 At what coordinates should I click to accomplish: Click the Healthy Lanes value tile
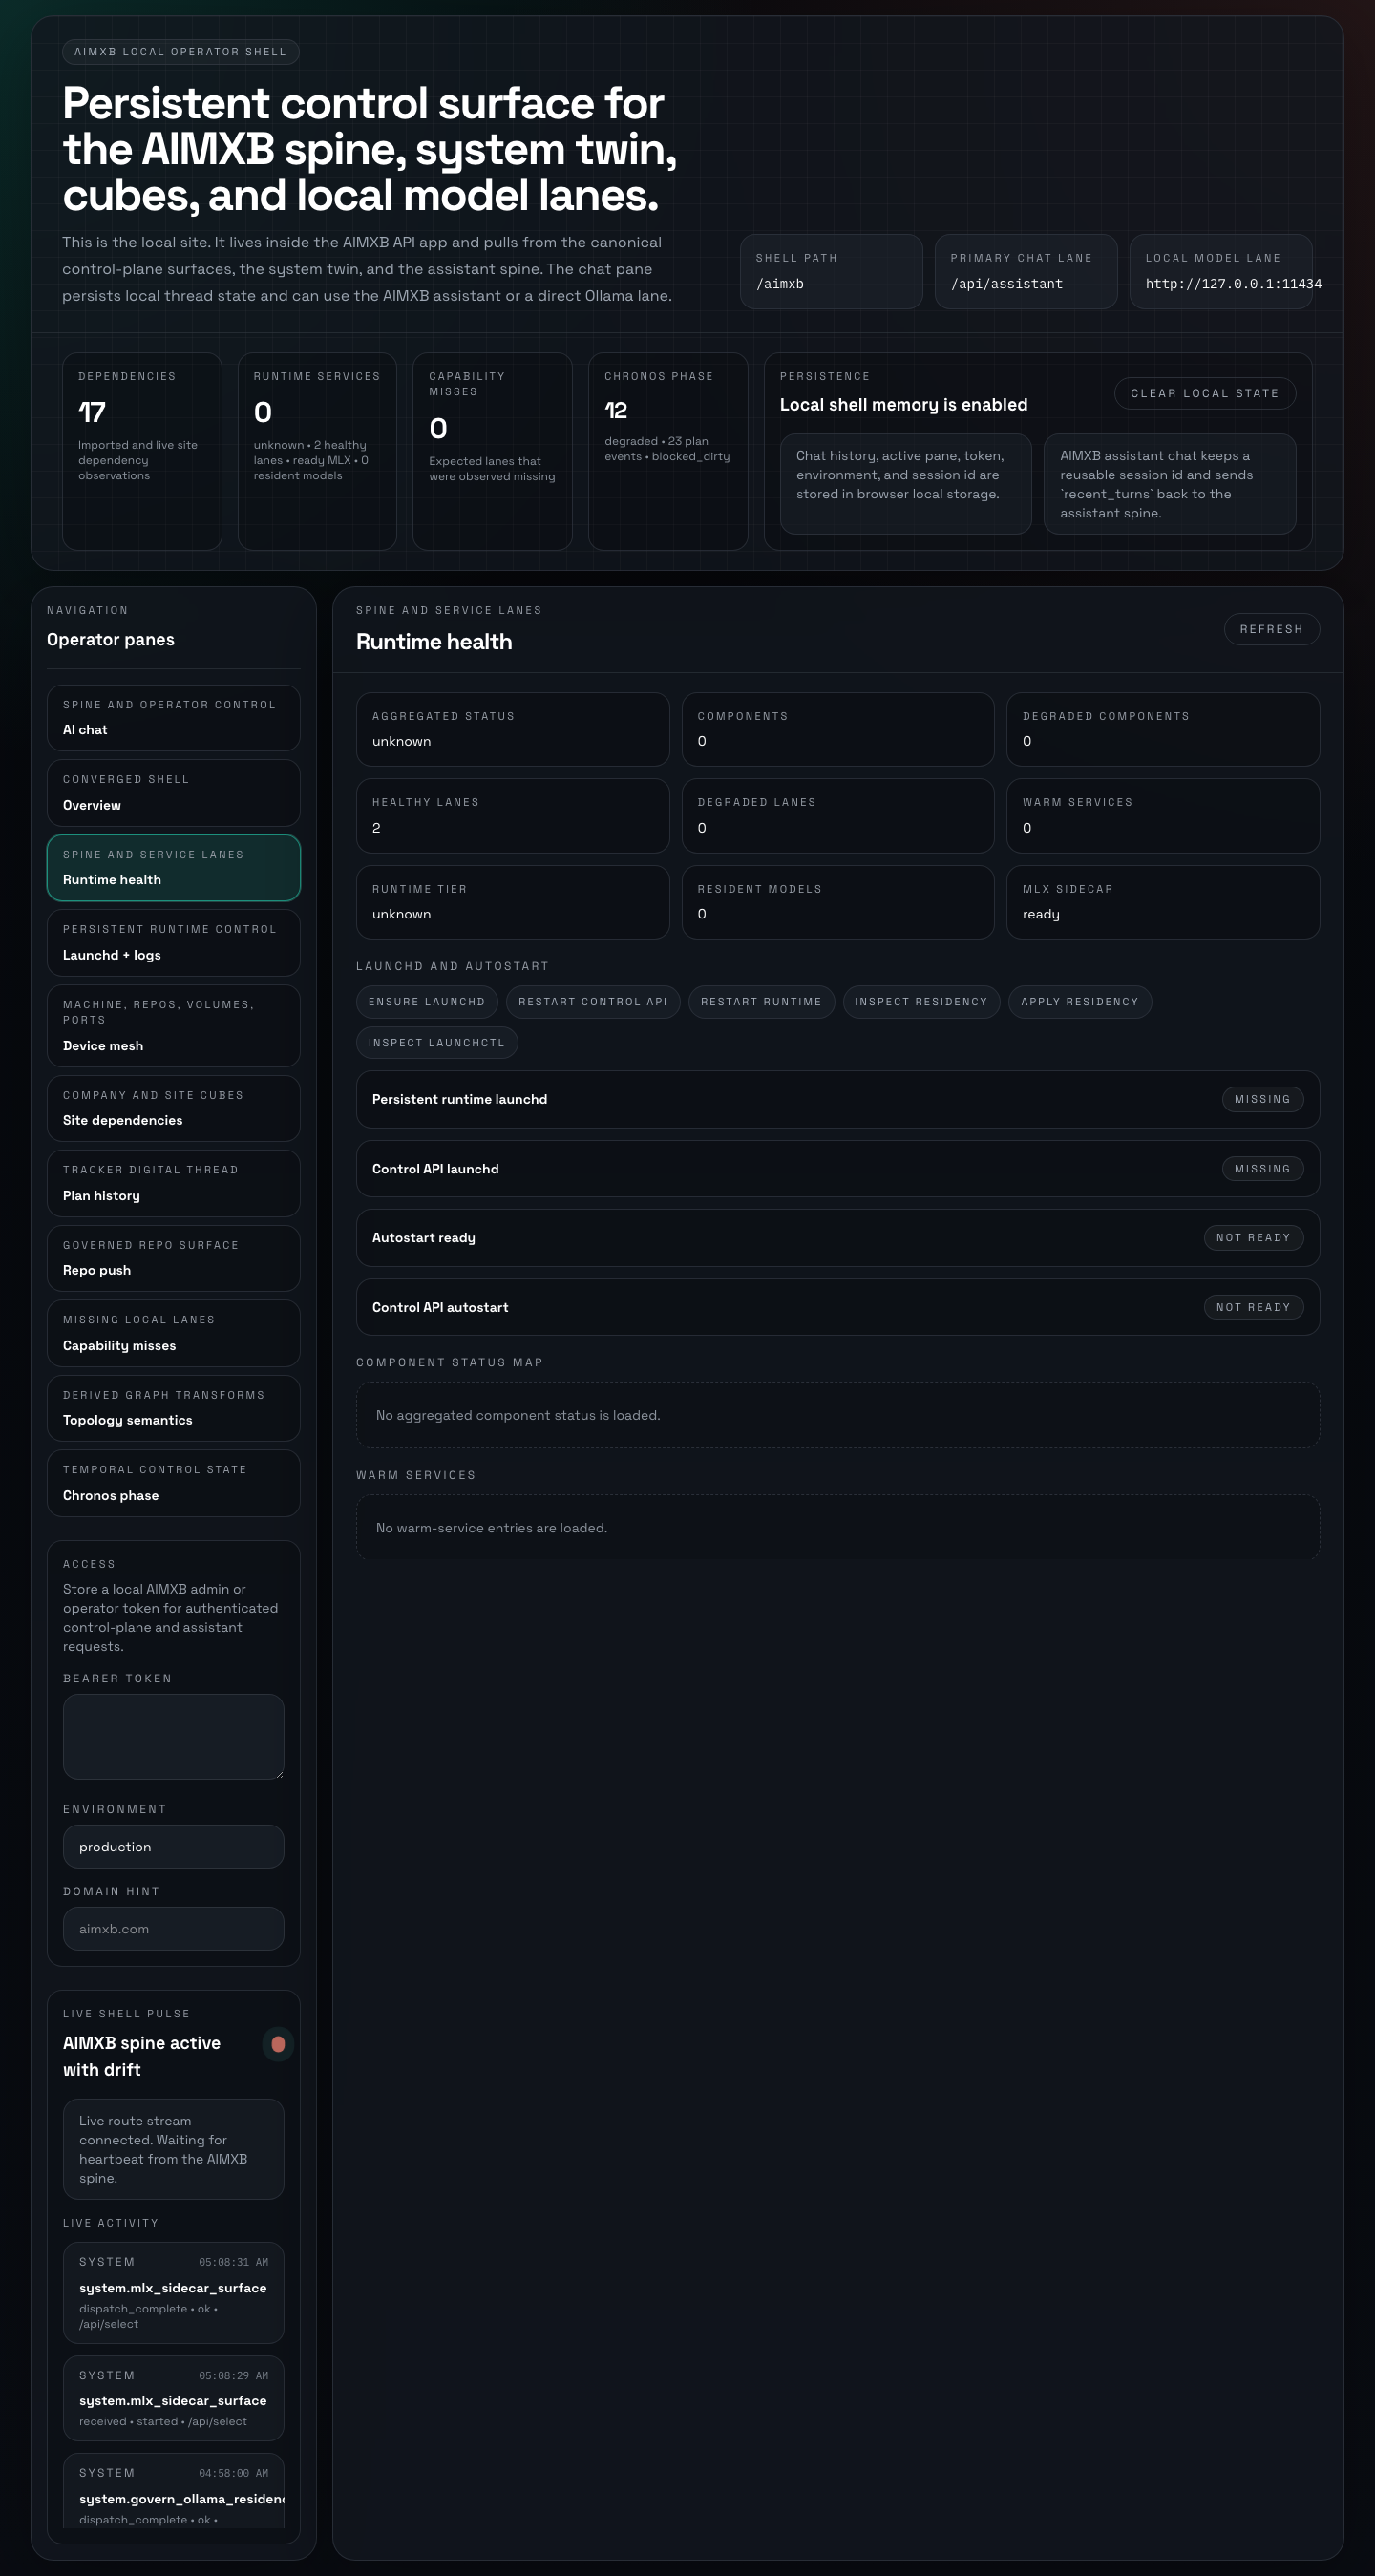click(x=513, y=816)
